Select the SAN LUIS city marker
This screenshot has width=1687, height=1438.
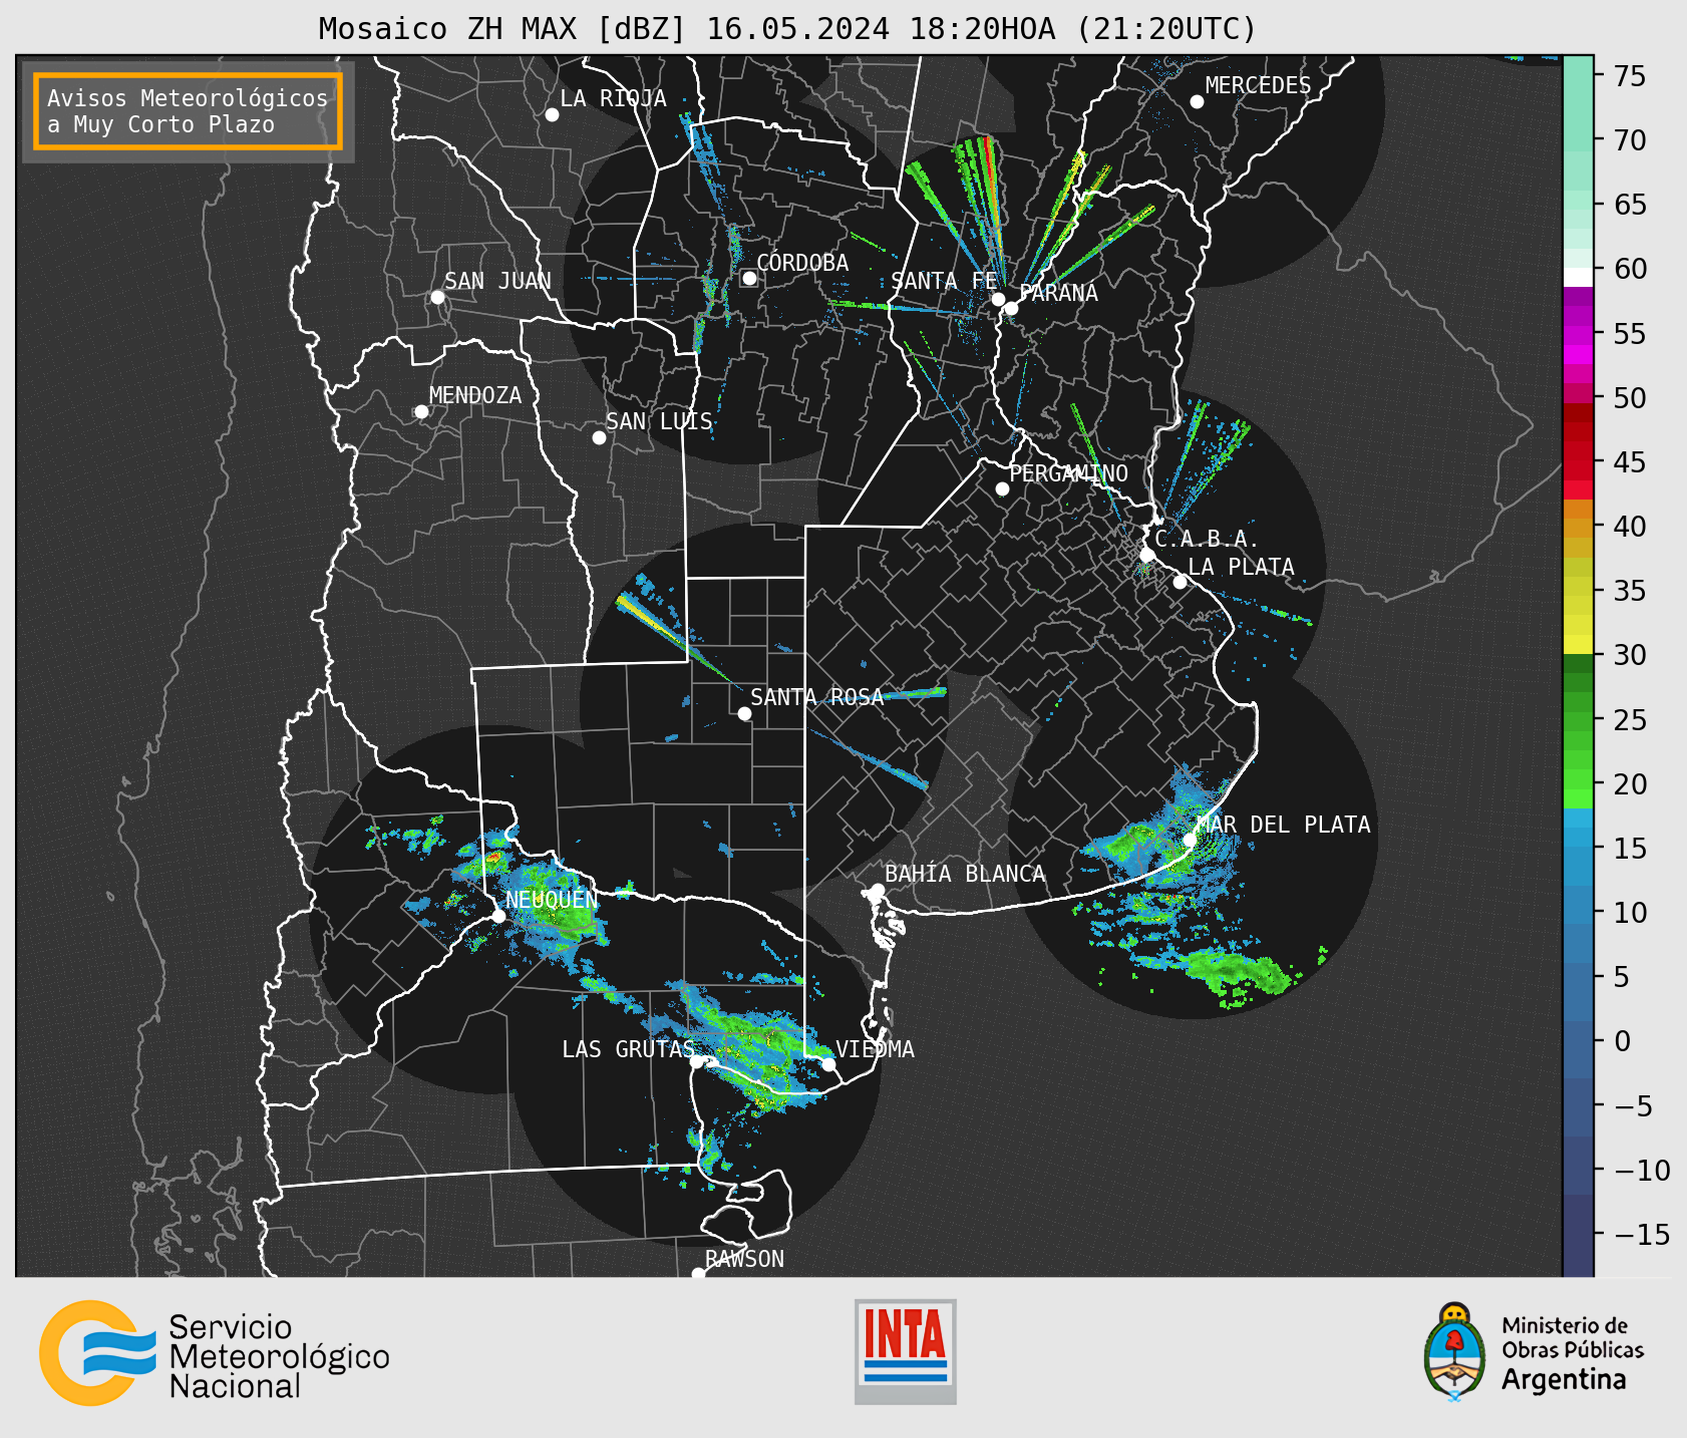(599, 438)
